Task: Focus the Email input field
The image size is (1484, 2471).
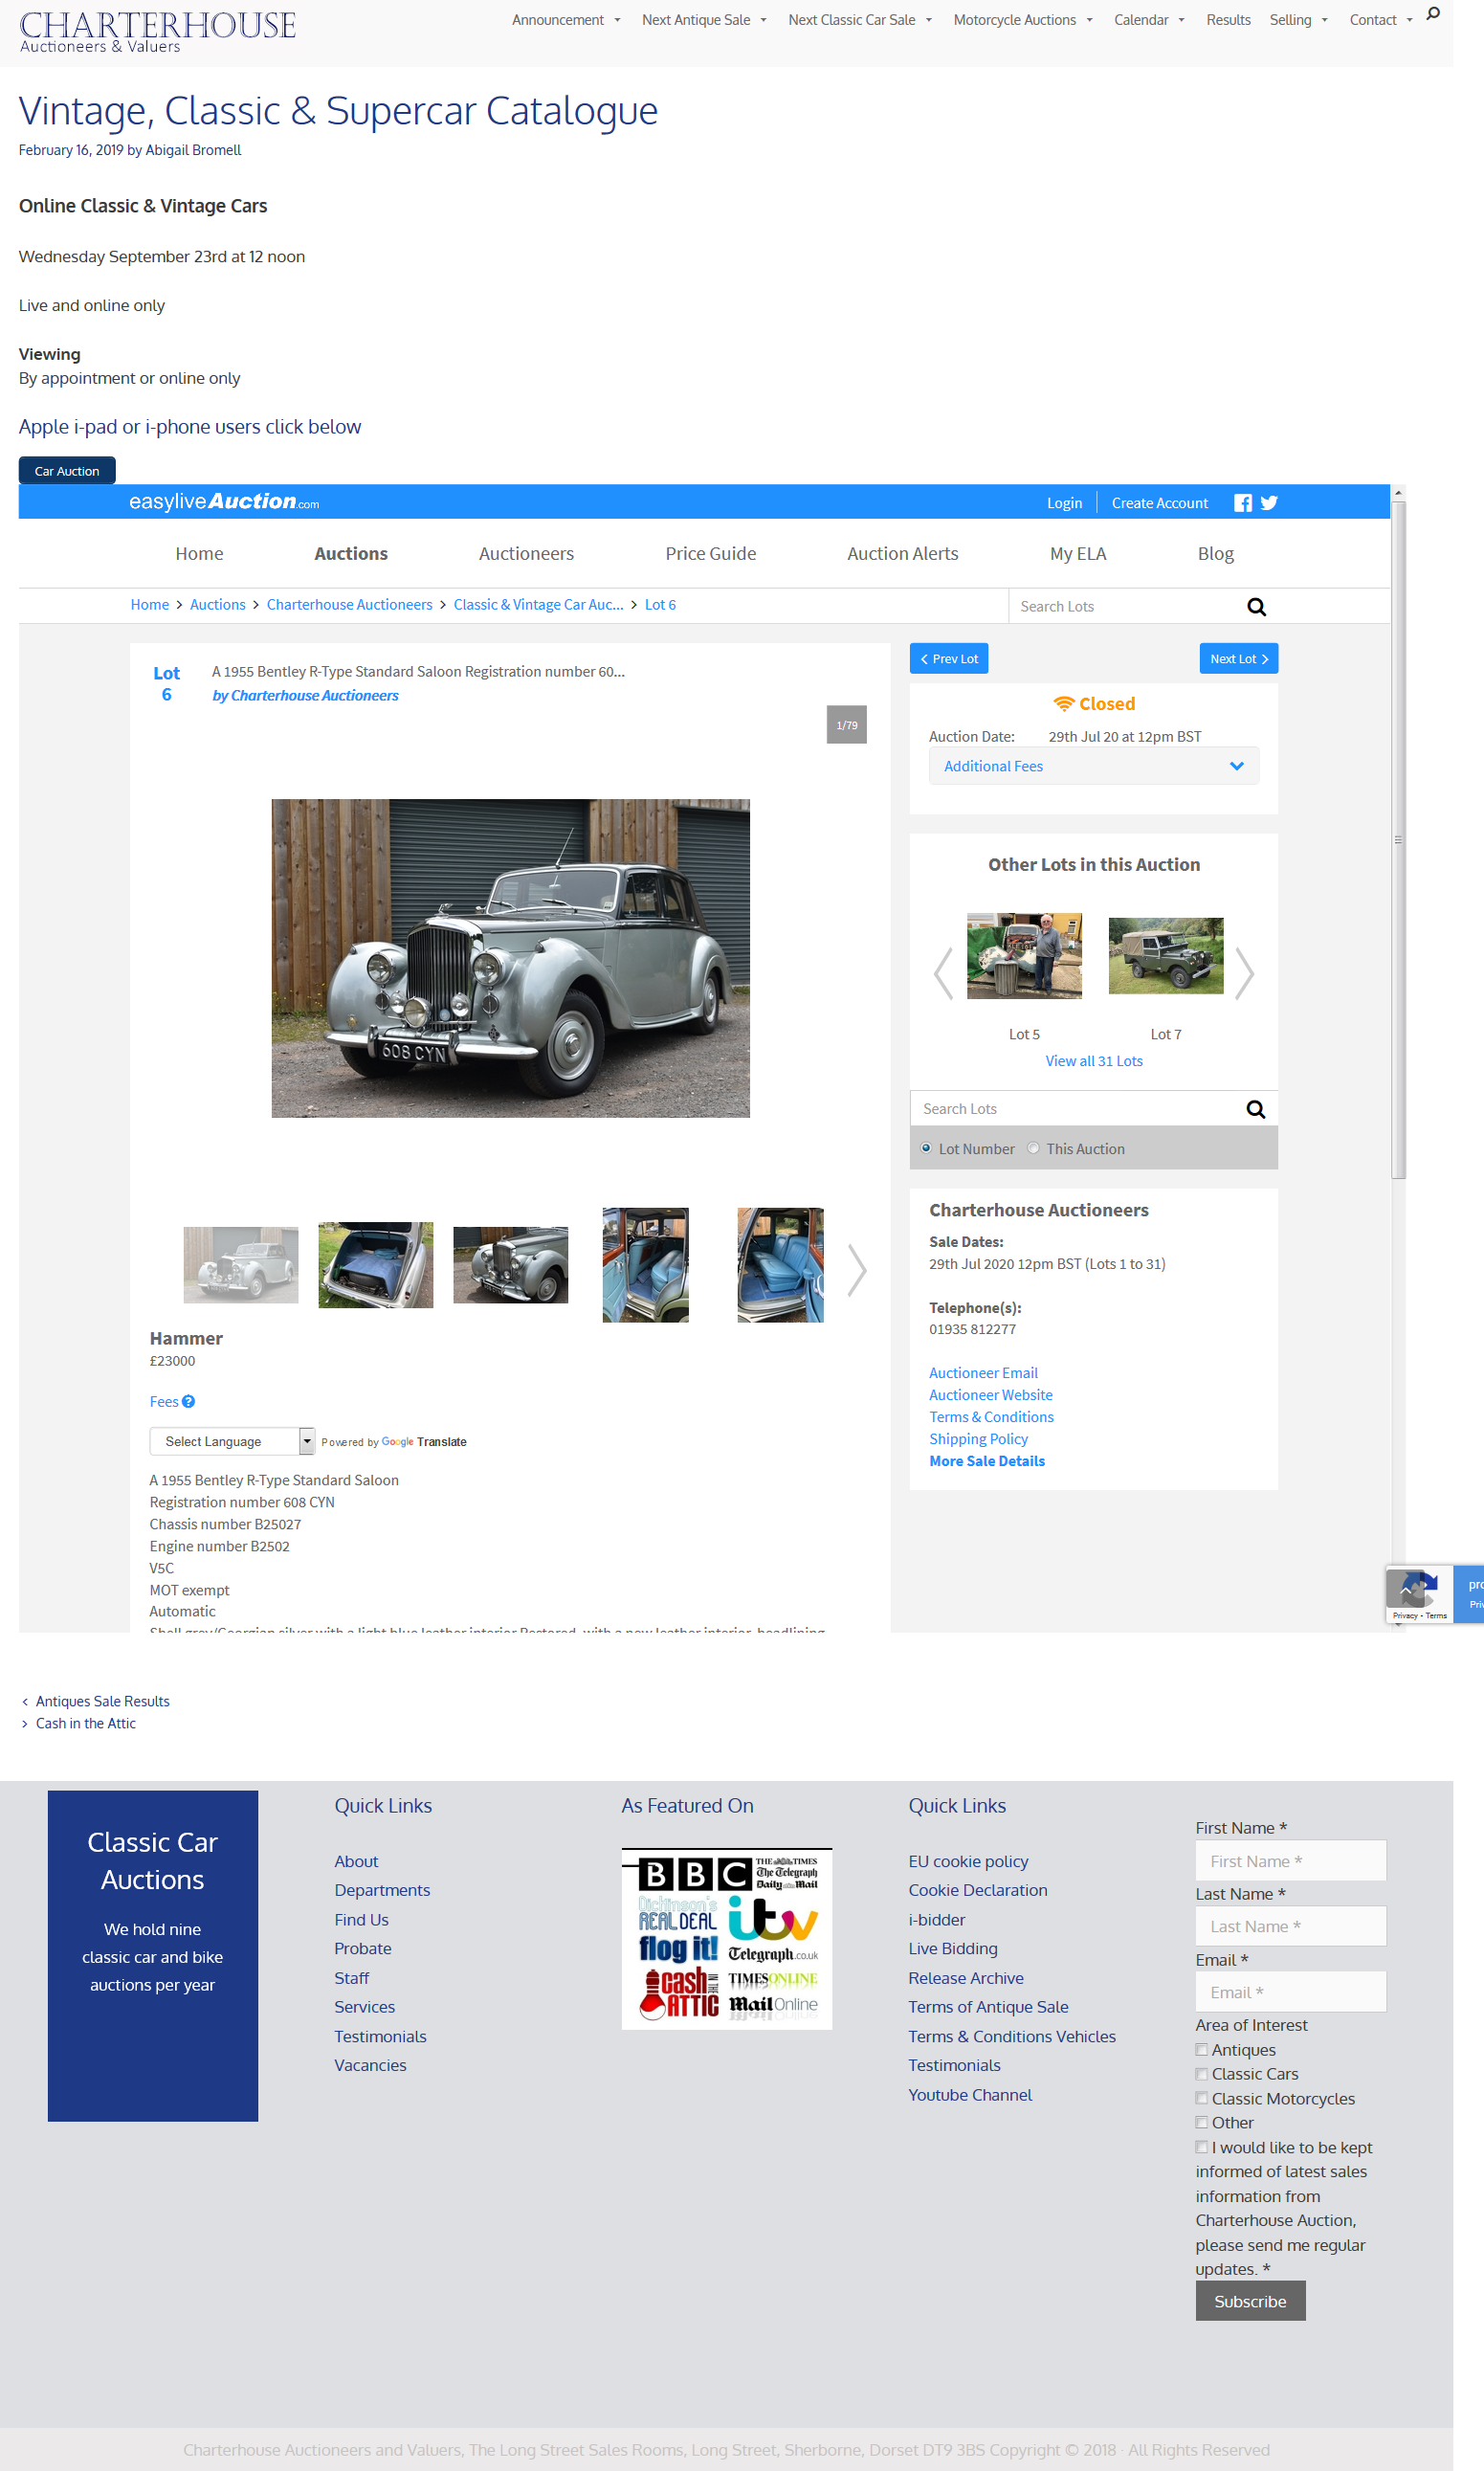Action: [1290, 1992]
